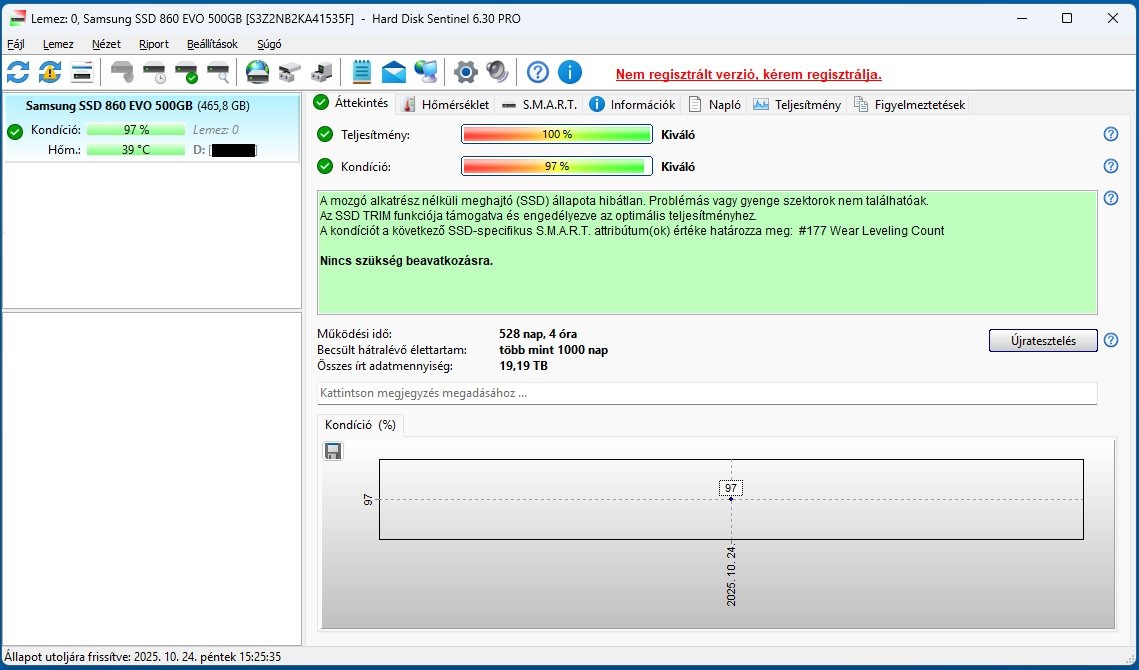Click the toolbar question mark help icon
1139x670 pixels.
tap(538, 72)
